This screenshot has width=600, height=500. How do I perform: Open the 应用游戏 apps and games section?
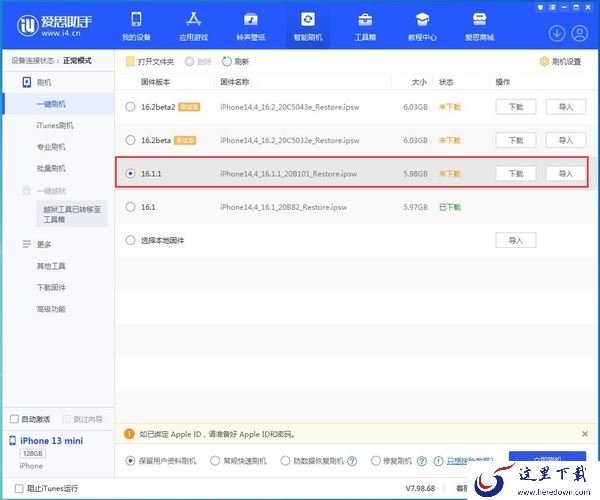coord(193,26)
